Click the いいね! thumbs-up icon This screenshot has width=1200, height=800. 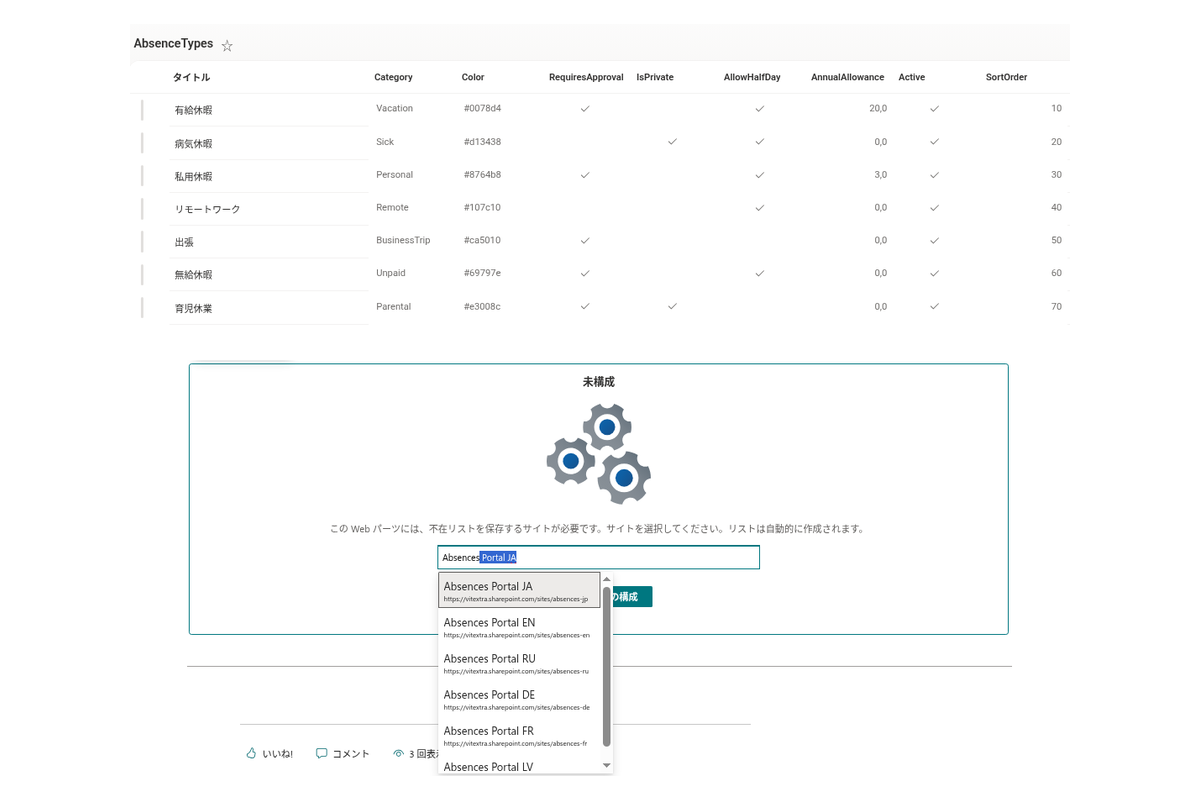tap(251, 753)
